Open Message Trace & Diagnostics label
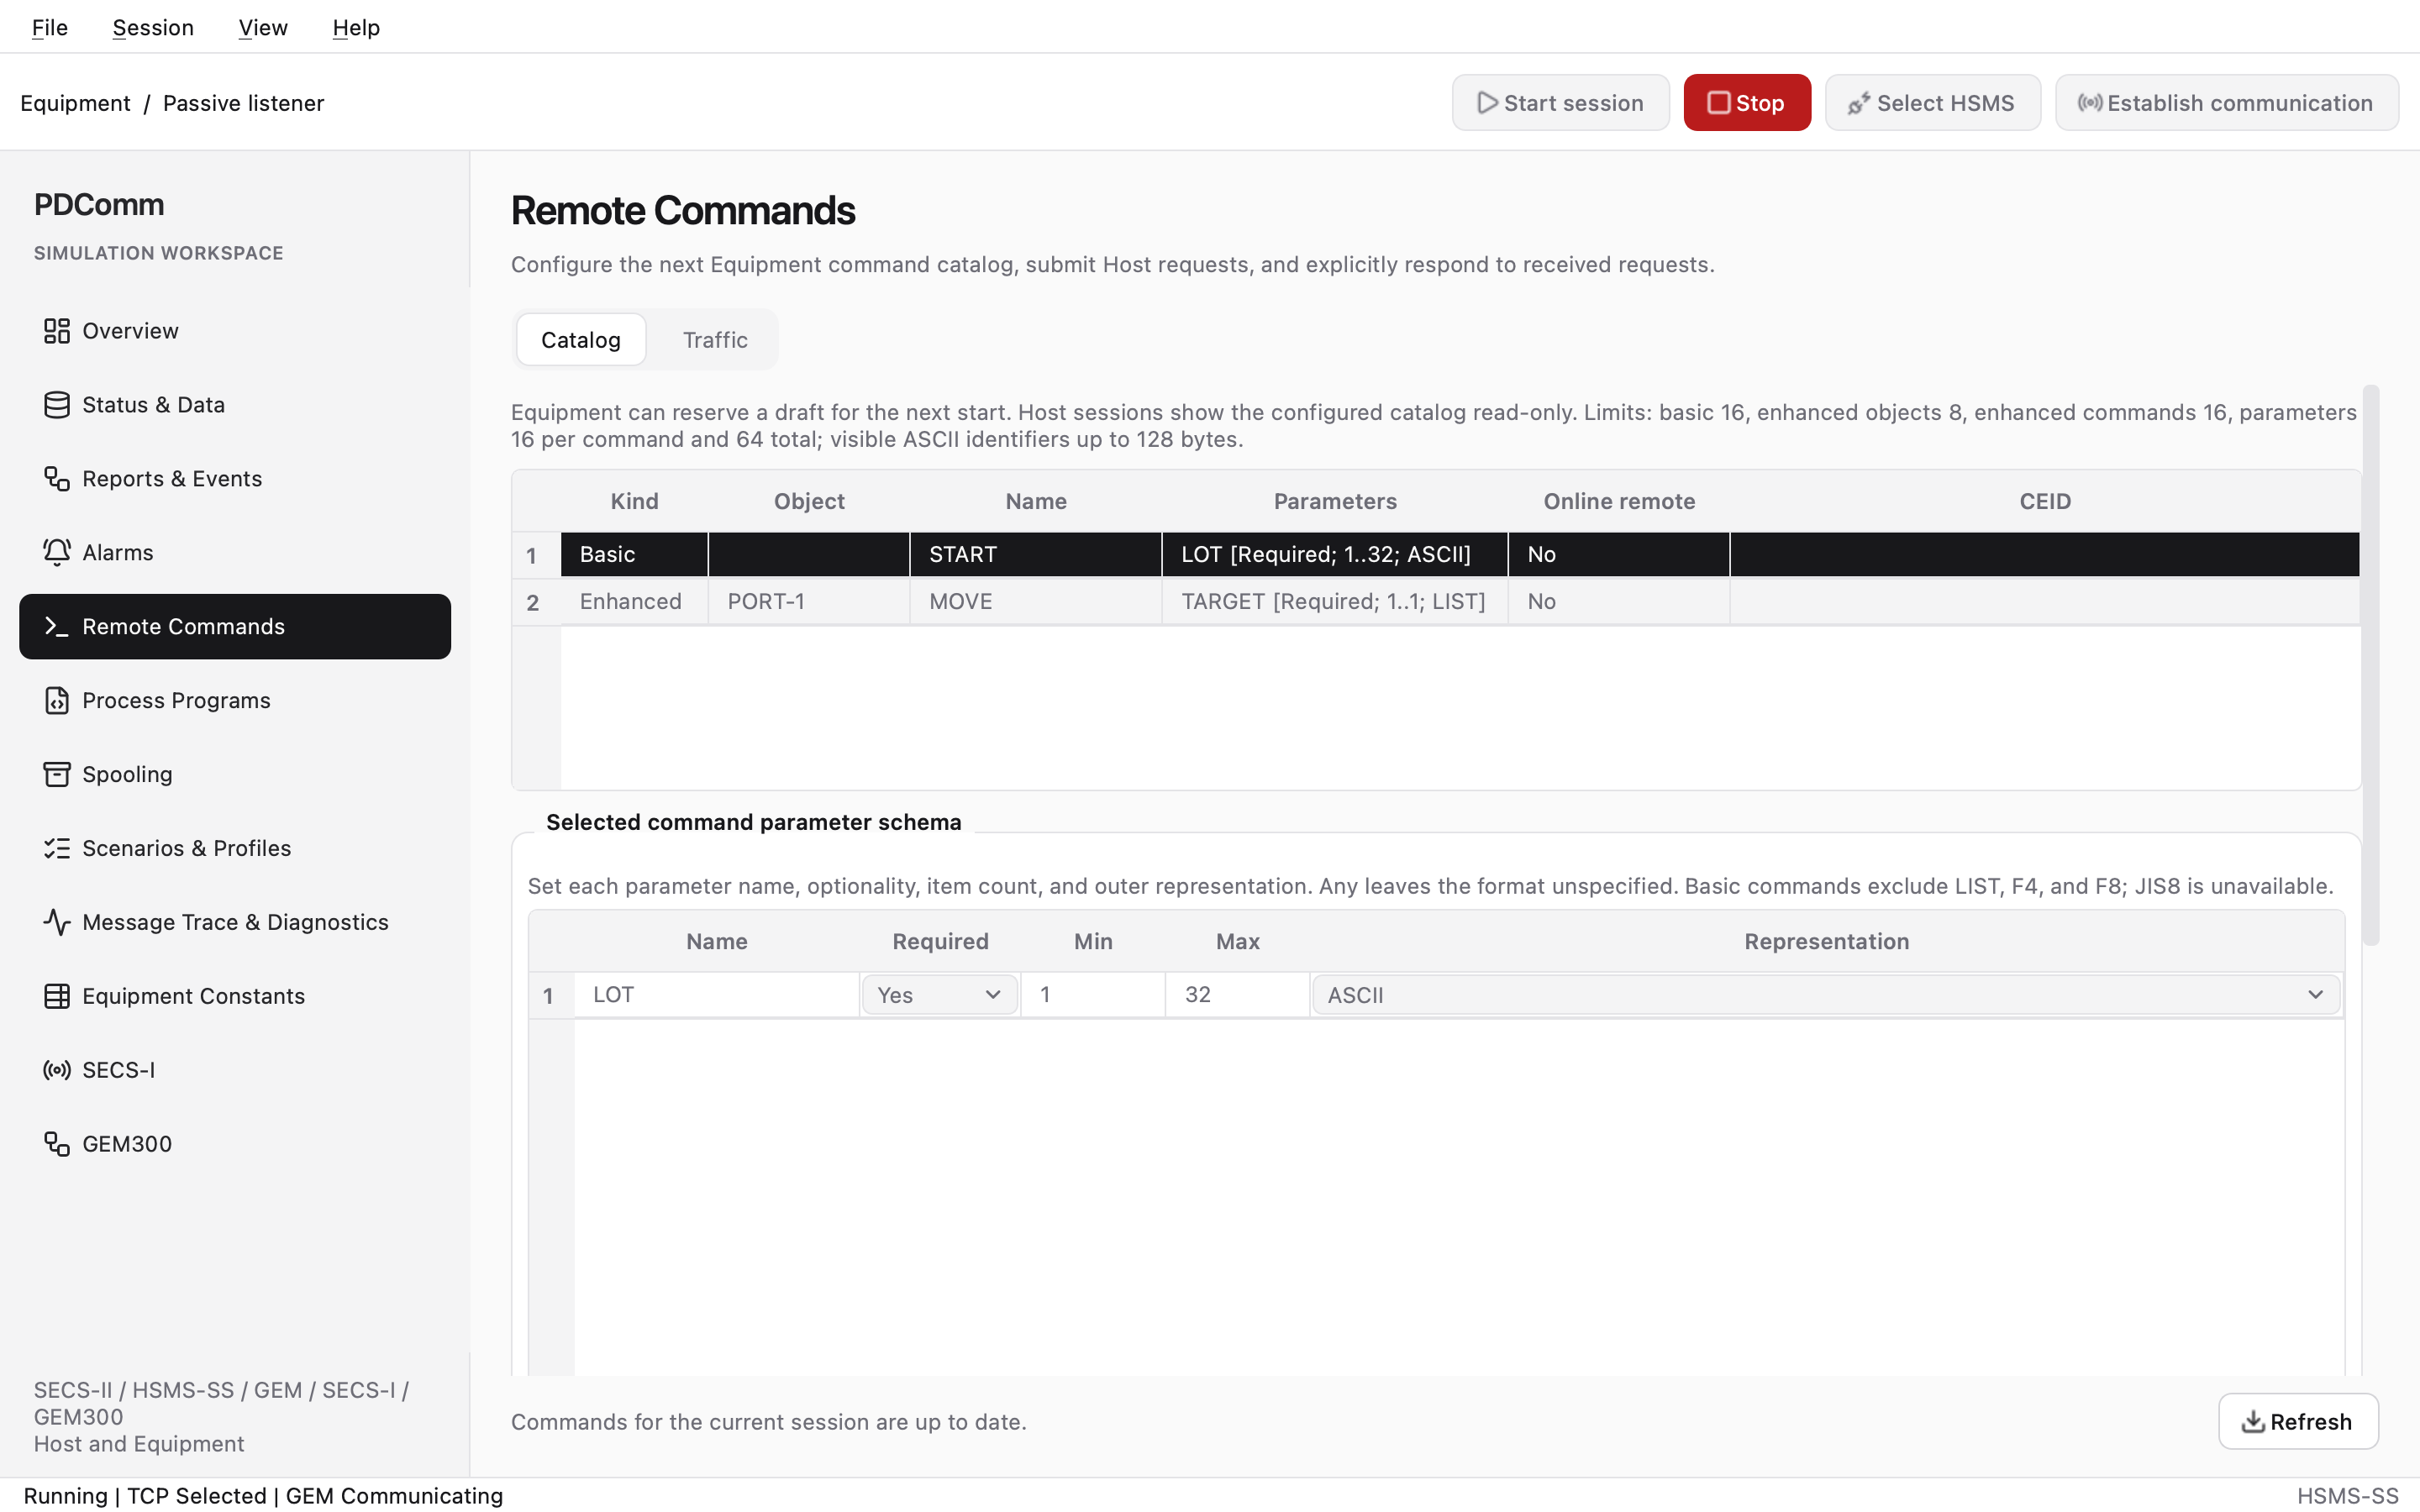The image size is (2420, 1512). 235,923
